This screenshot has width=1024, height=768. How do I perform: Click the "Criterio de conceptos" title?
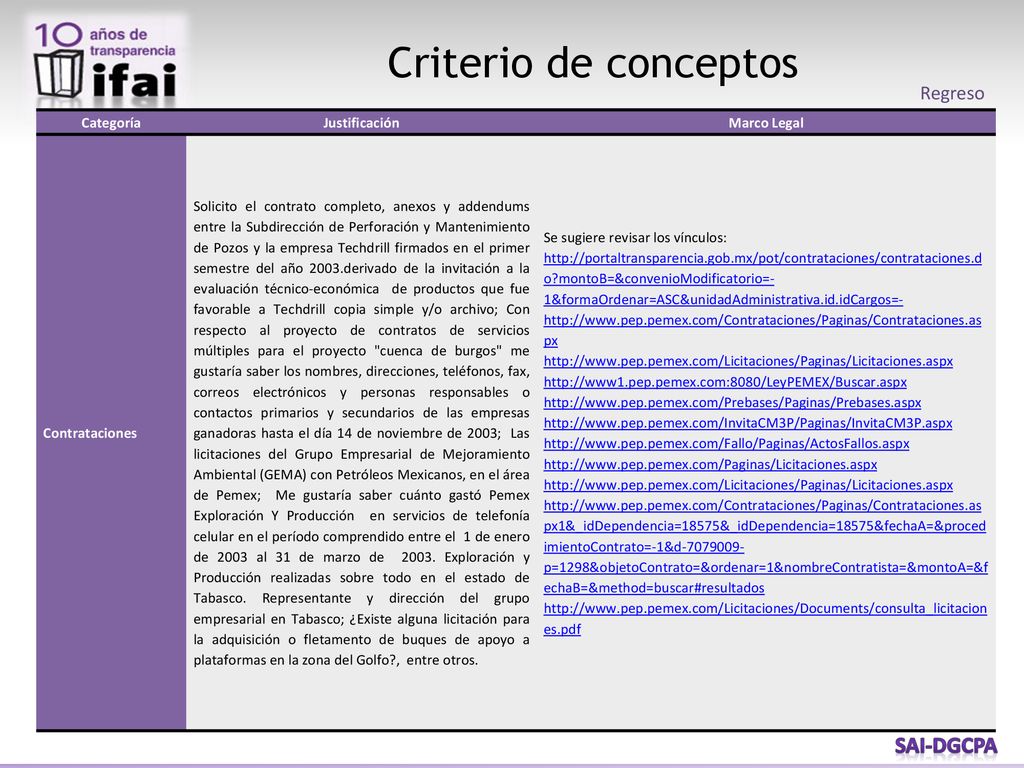point(592,63)
